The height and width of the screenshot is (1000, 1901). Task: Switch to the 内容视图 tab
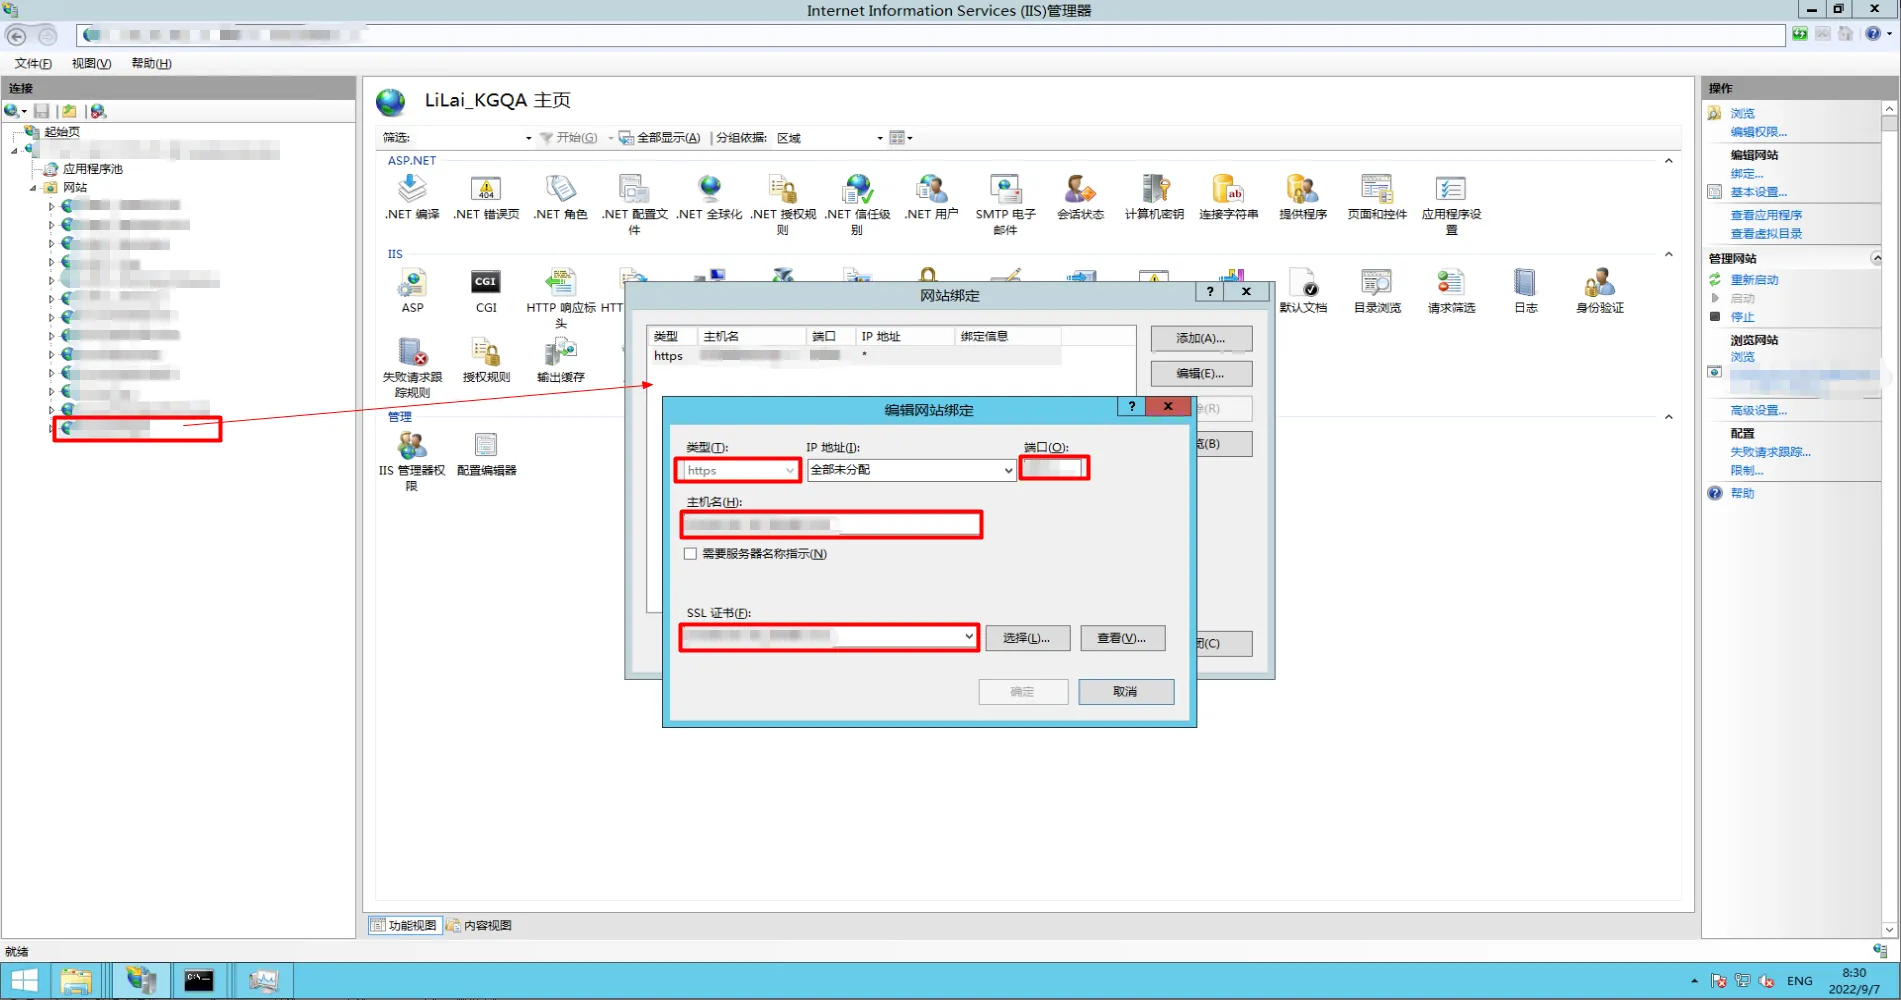click(x=479, y=925)
